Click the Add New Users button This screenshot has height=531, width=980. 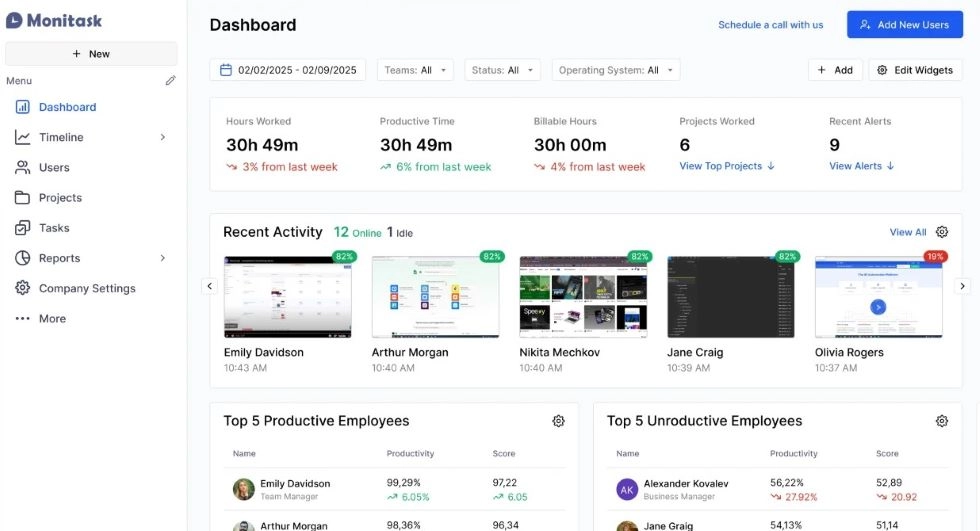pyautogui.click(x=904, y=25)
